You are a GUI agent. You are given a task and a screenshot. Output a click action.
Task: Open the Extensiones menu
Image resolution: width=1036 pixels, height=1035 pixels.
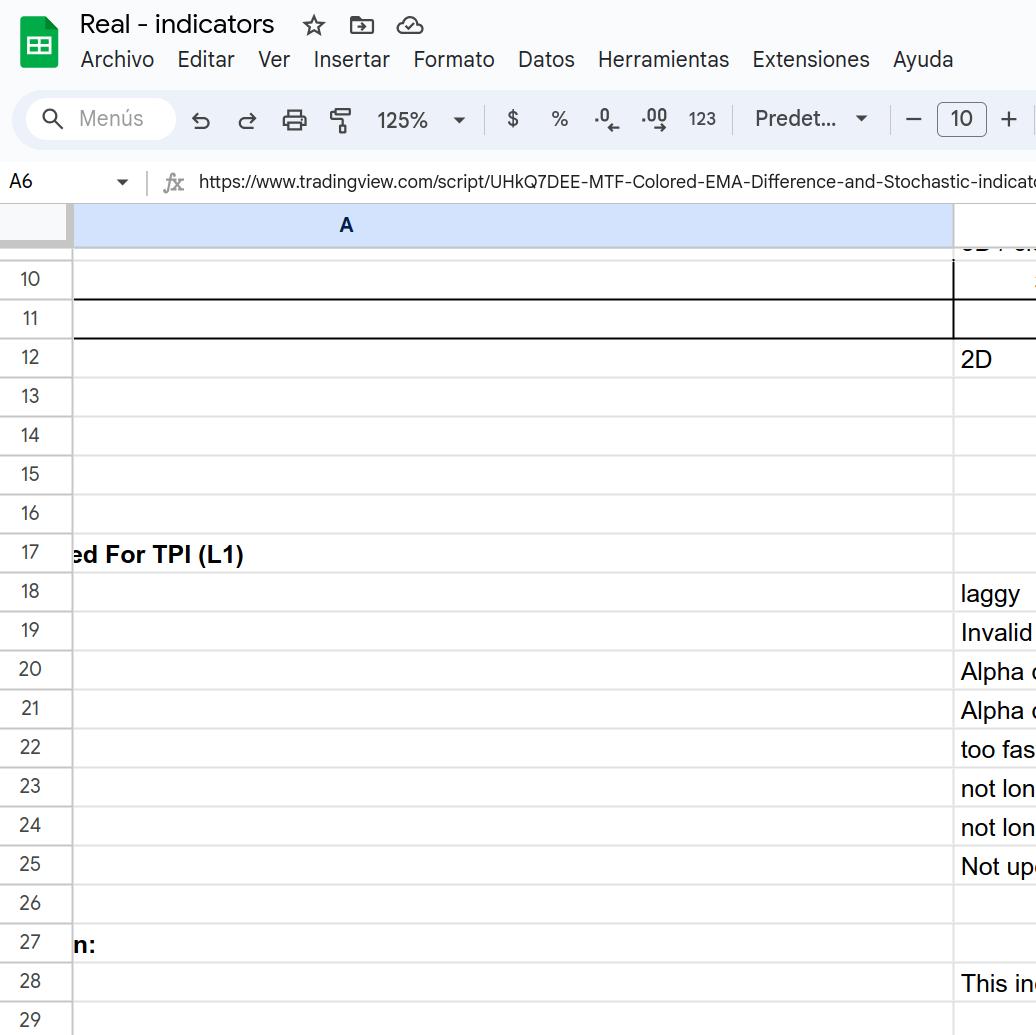810,60
